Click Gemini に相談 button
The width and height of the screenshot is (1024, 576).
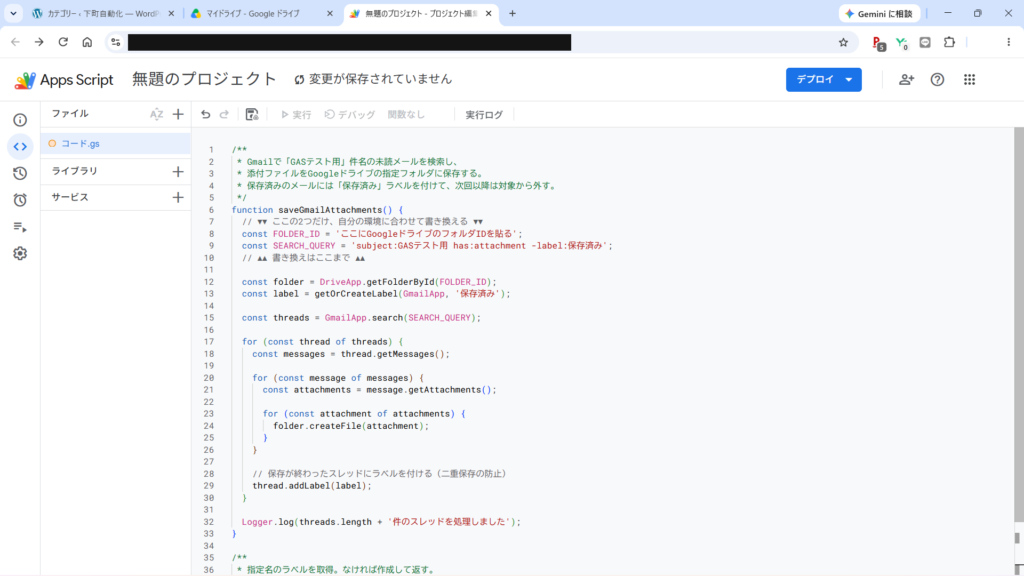pyautogui.click(x=880, y=13)
